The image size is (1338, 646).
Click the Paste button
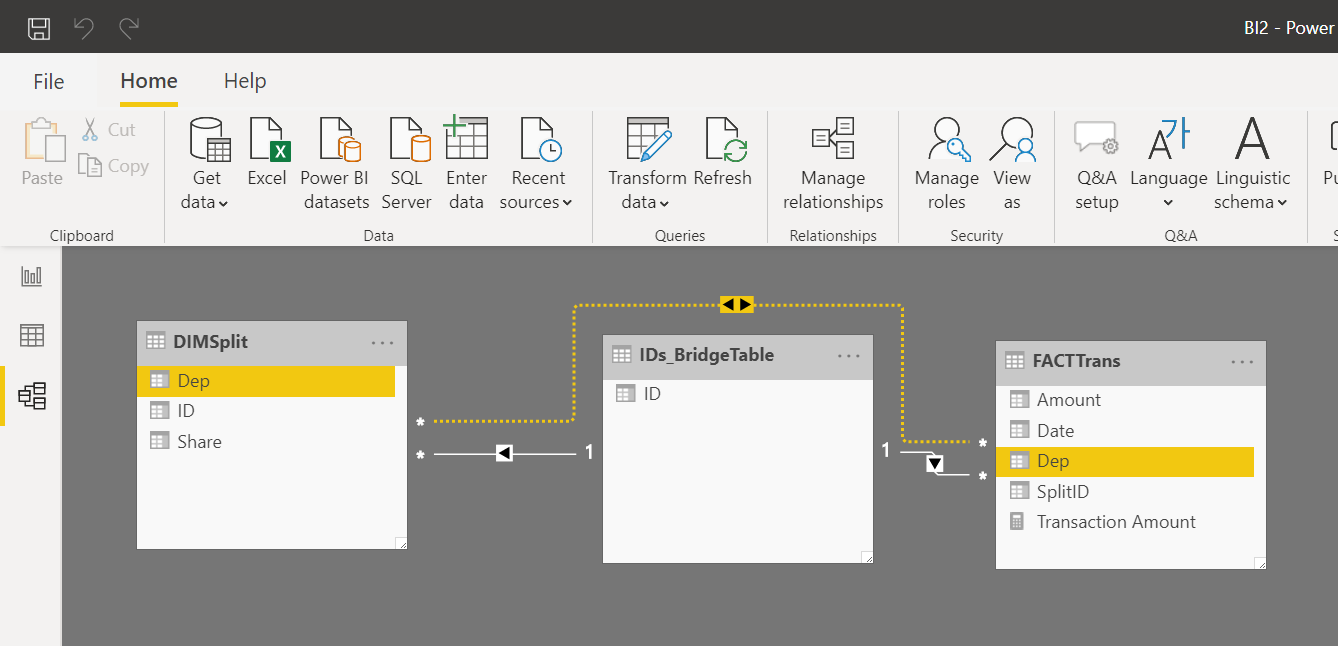(x=42, y=152)
